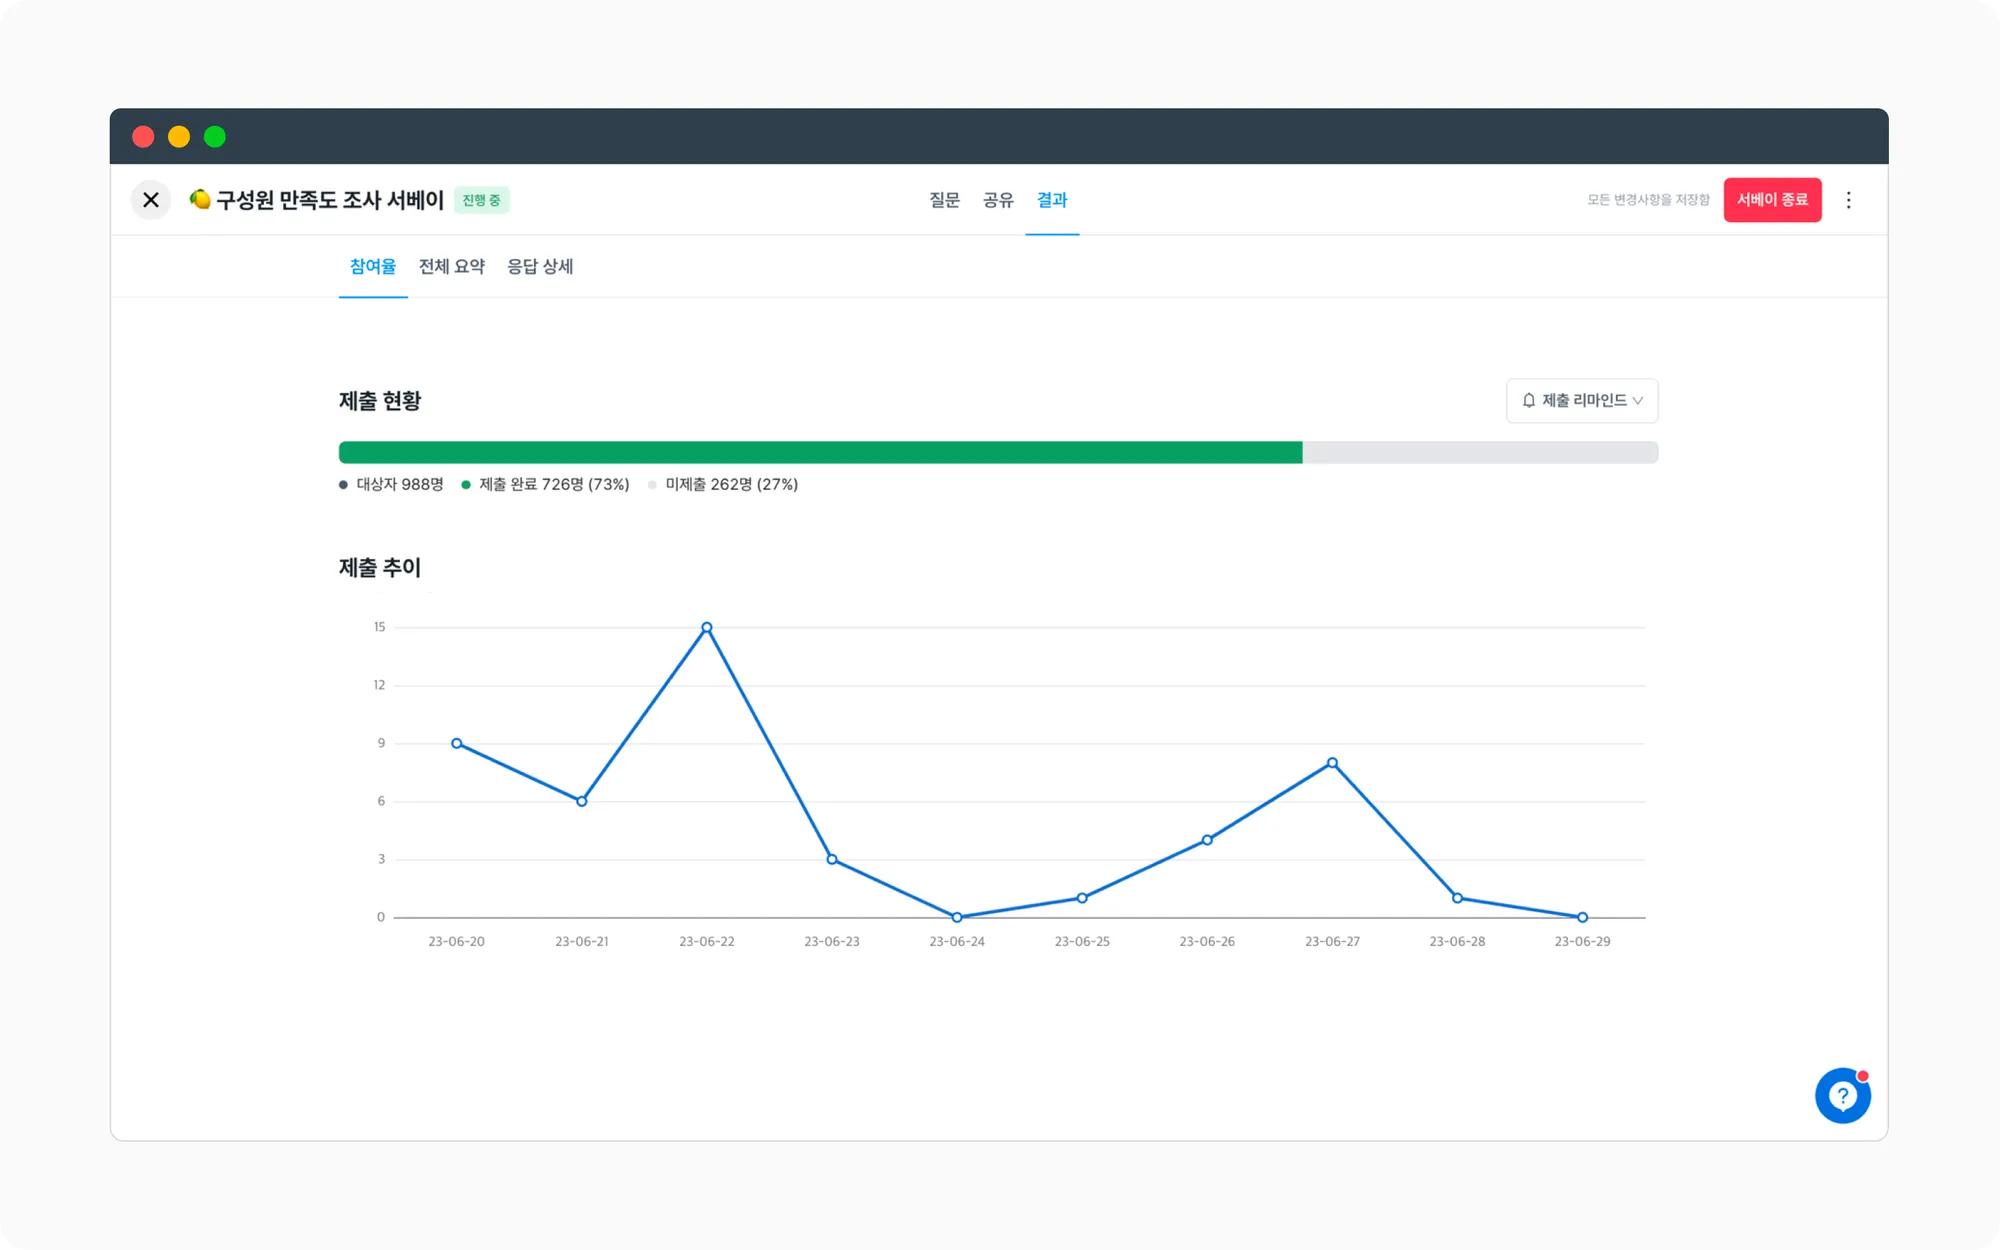Click the 23-06-25 x-axis date label
This screenshot has width=2000, height=1250.
pos(1082,941)
